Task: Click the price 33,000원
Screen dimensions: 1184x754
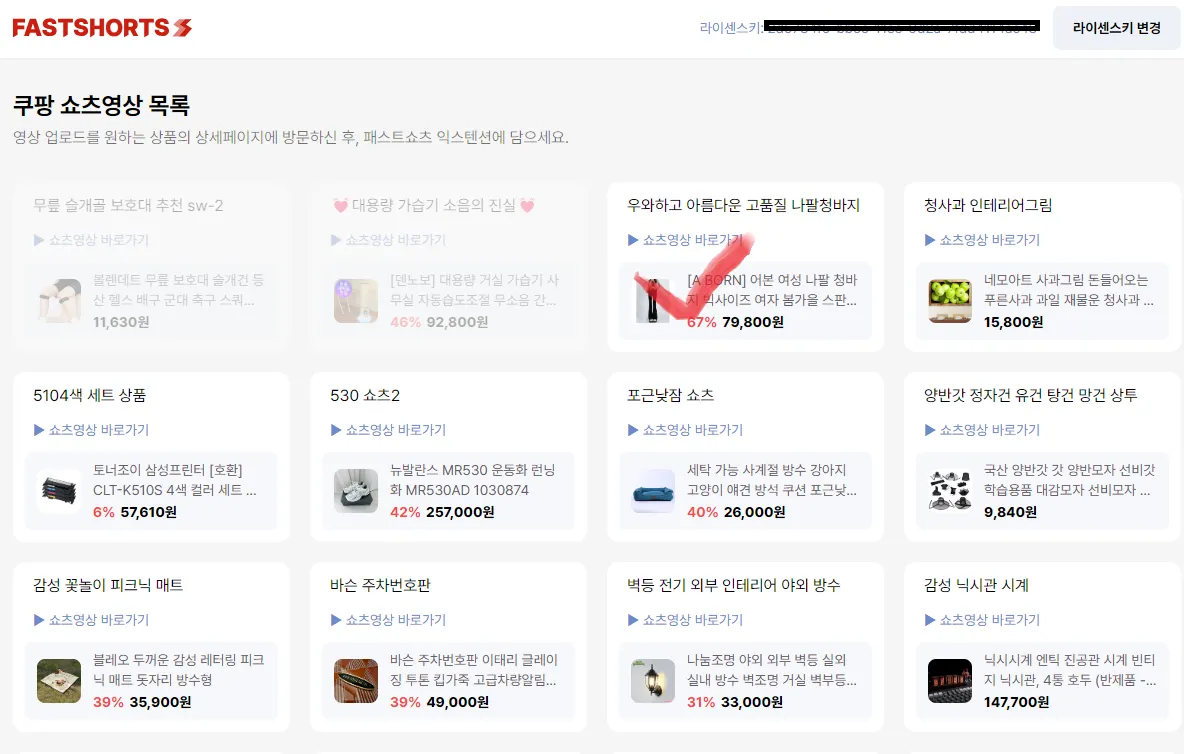Action: tap(752, 703)
